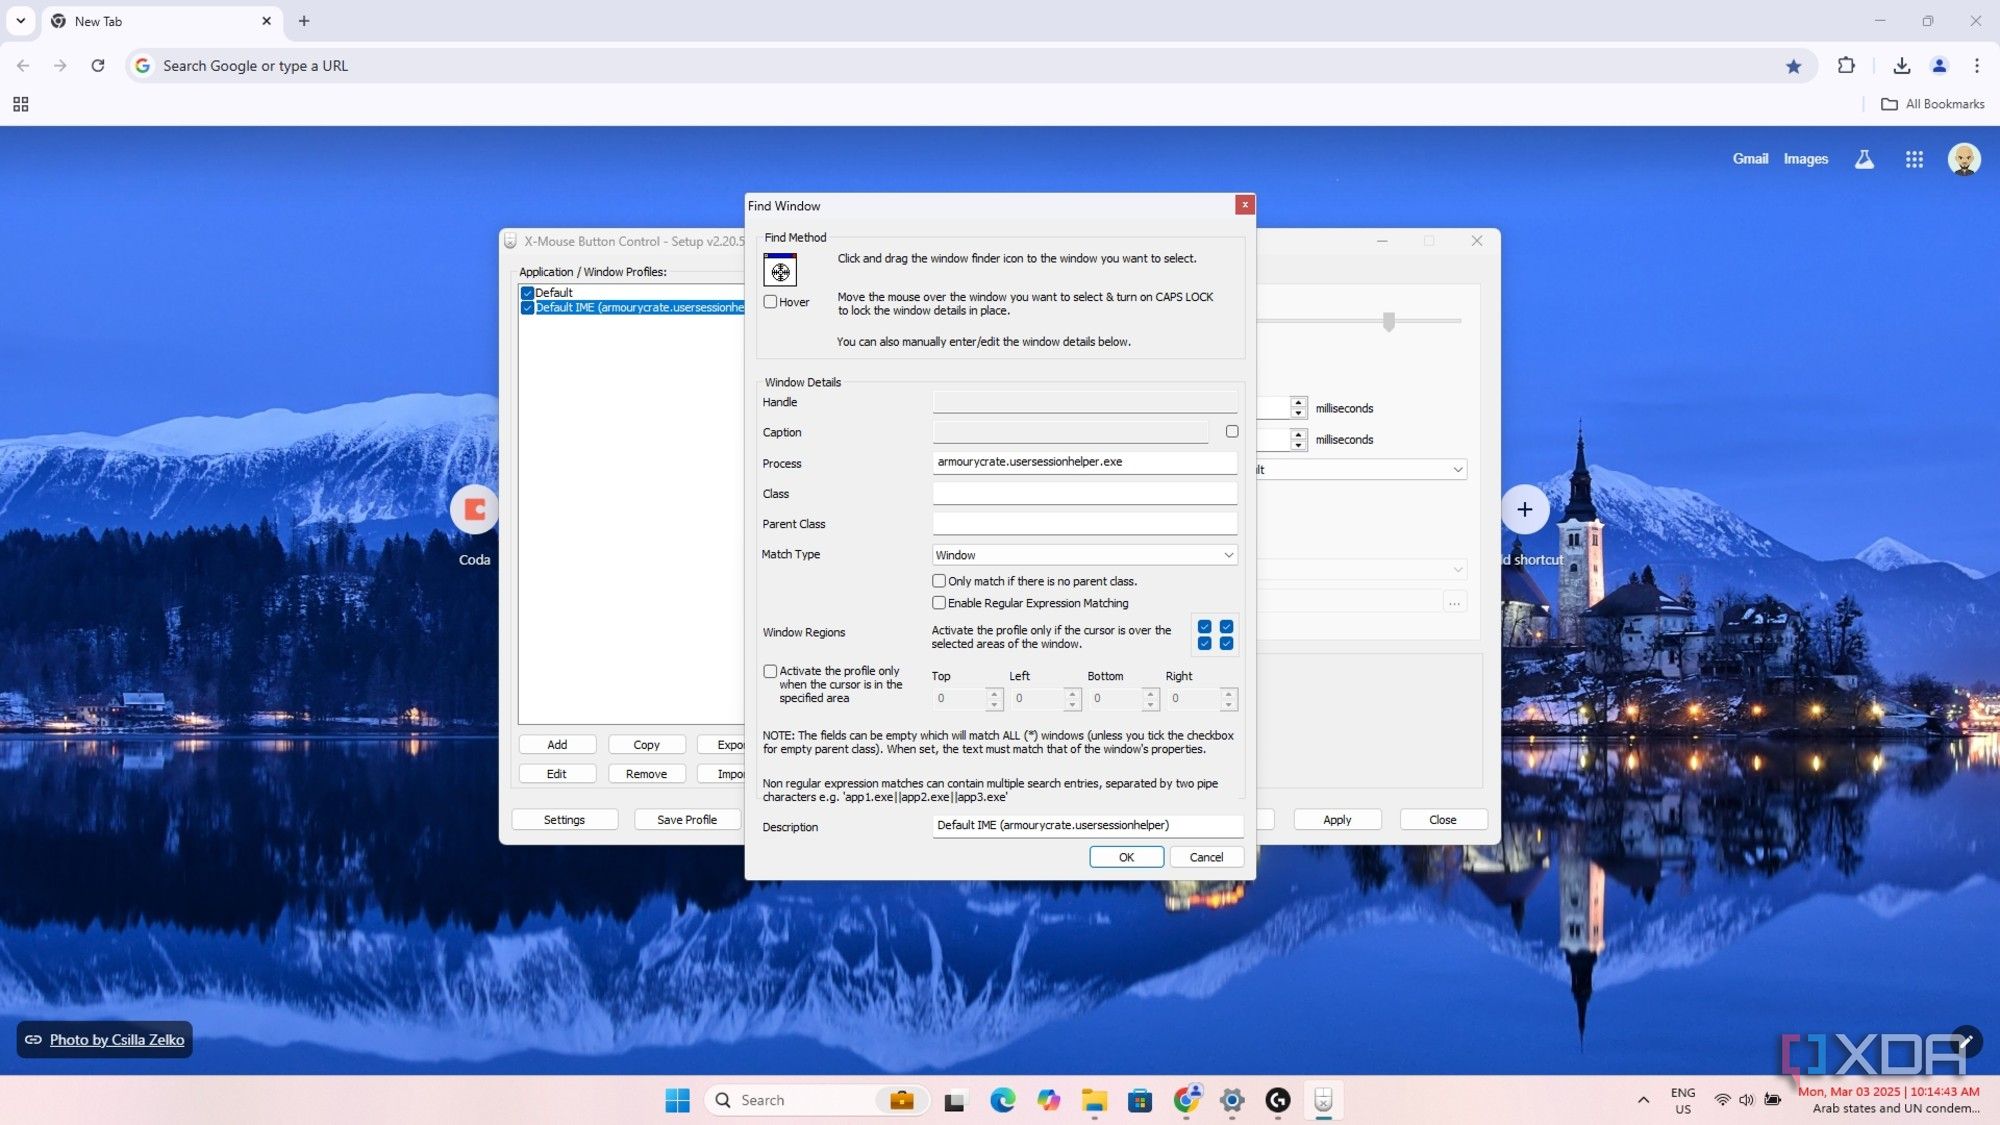Open the Coda shortcut tile
The width and height of the screenshot is (2000, 1125).
click(474, 510)
